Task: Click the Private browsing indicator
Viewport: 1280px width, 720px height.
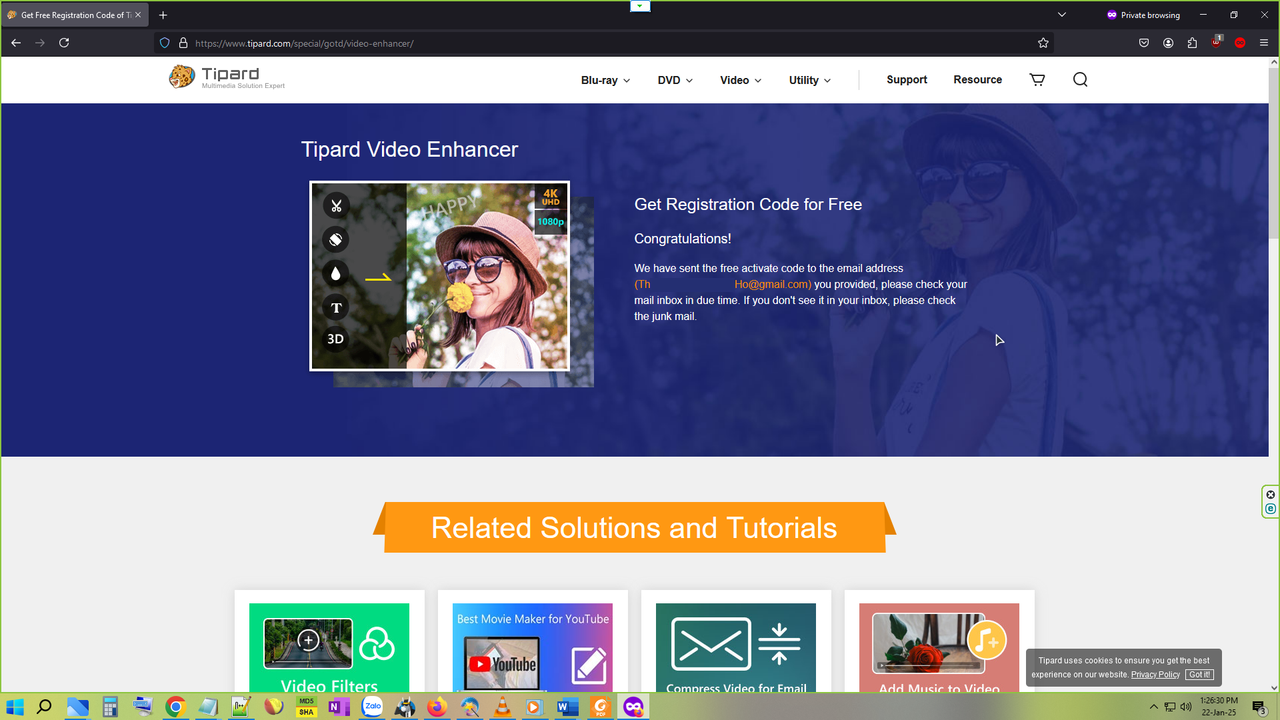Action: [1142, 15]
